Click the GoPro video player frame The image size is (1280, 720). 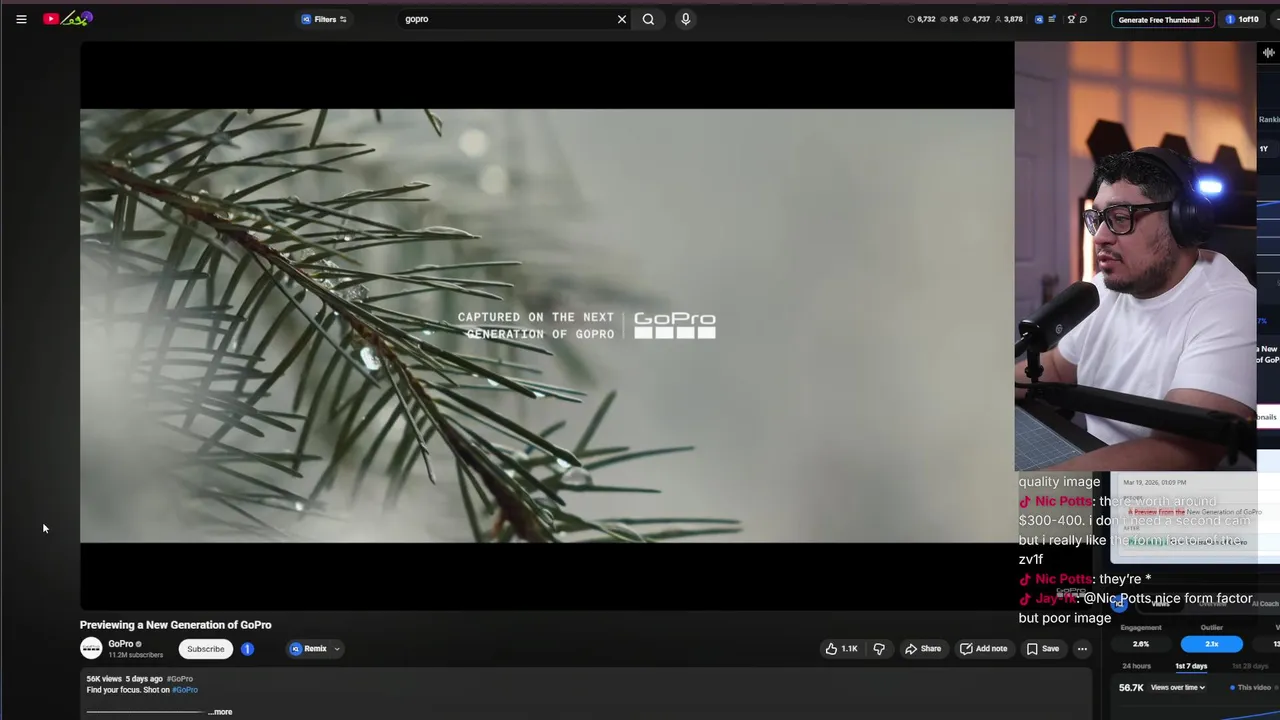[x=547, y=325]
